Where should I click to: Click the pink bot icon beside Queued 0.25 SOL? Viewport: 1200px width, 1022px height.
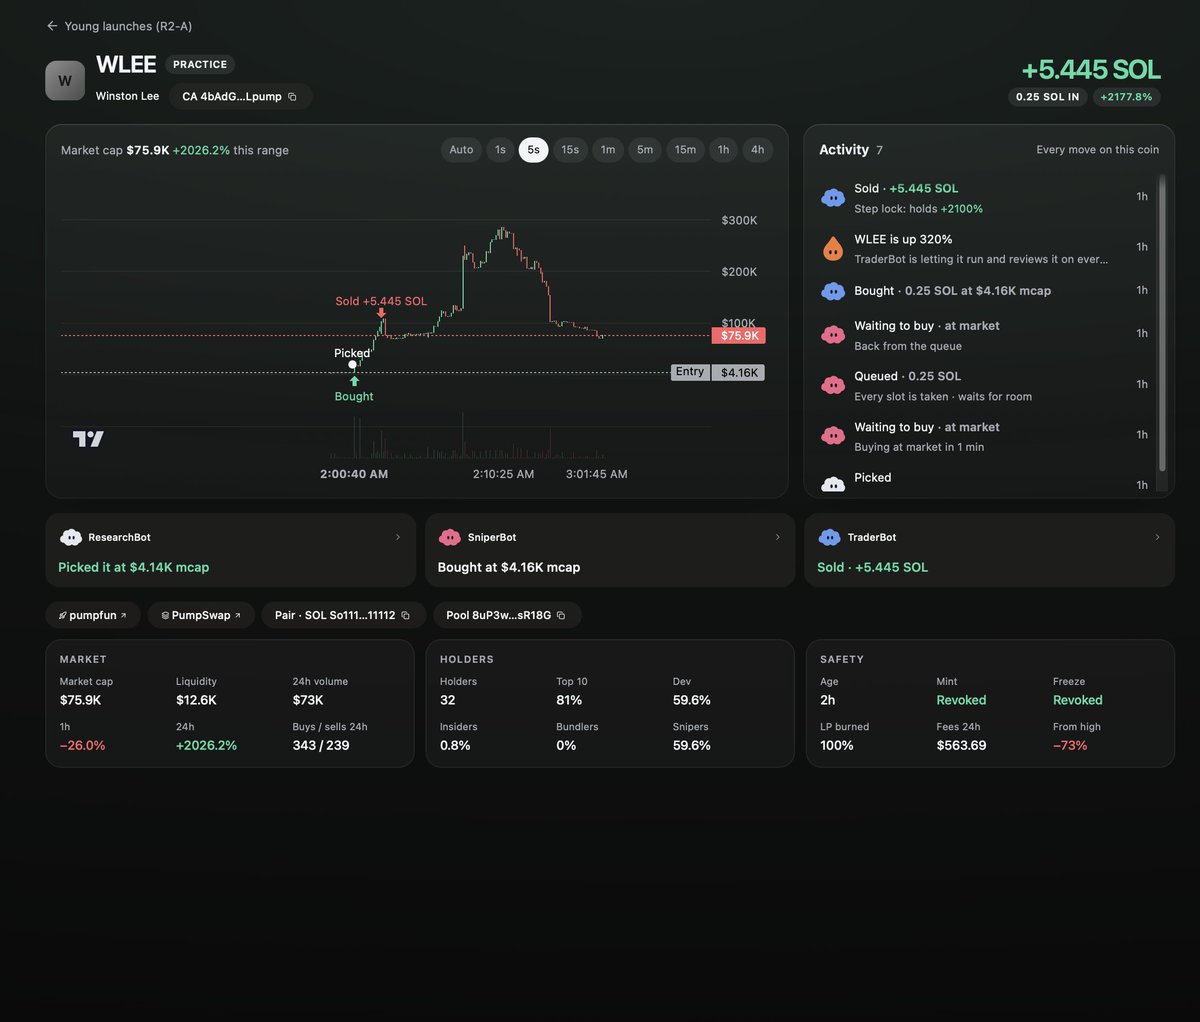833,385
